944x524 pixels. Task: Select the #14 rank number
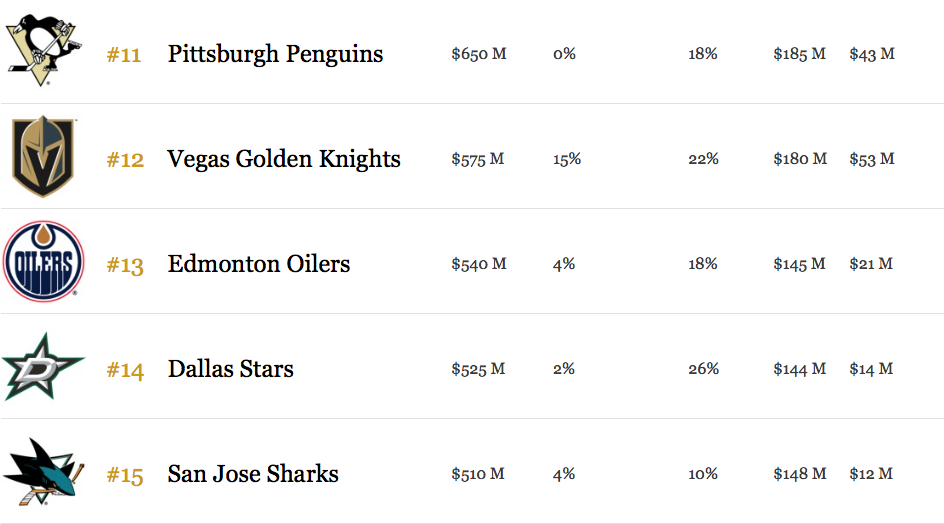click(x=125, y=370)
